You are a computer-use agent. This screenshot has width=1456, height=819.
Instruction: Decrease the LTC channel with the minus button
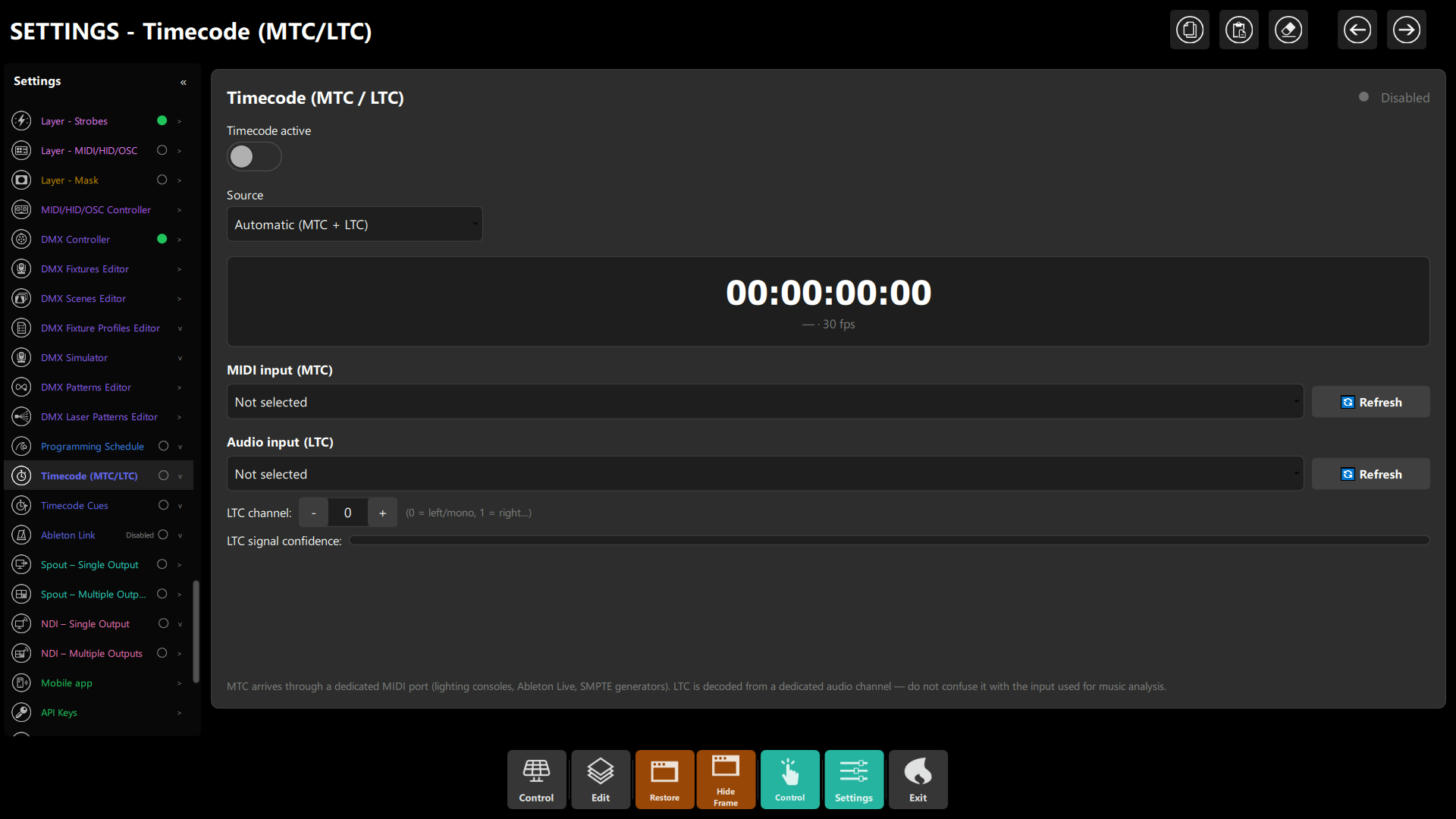pyautogui.click(x=313, y=513)
